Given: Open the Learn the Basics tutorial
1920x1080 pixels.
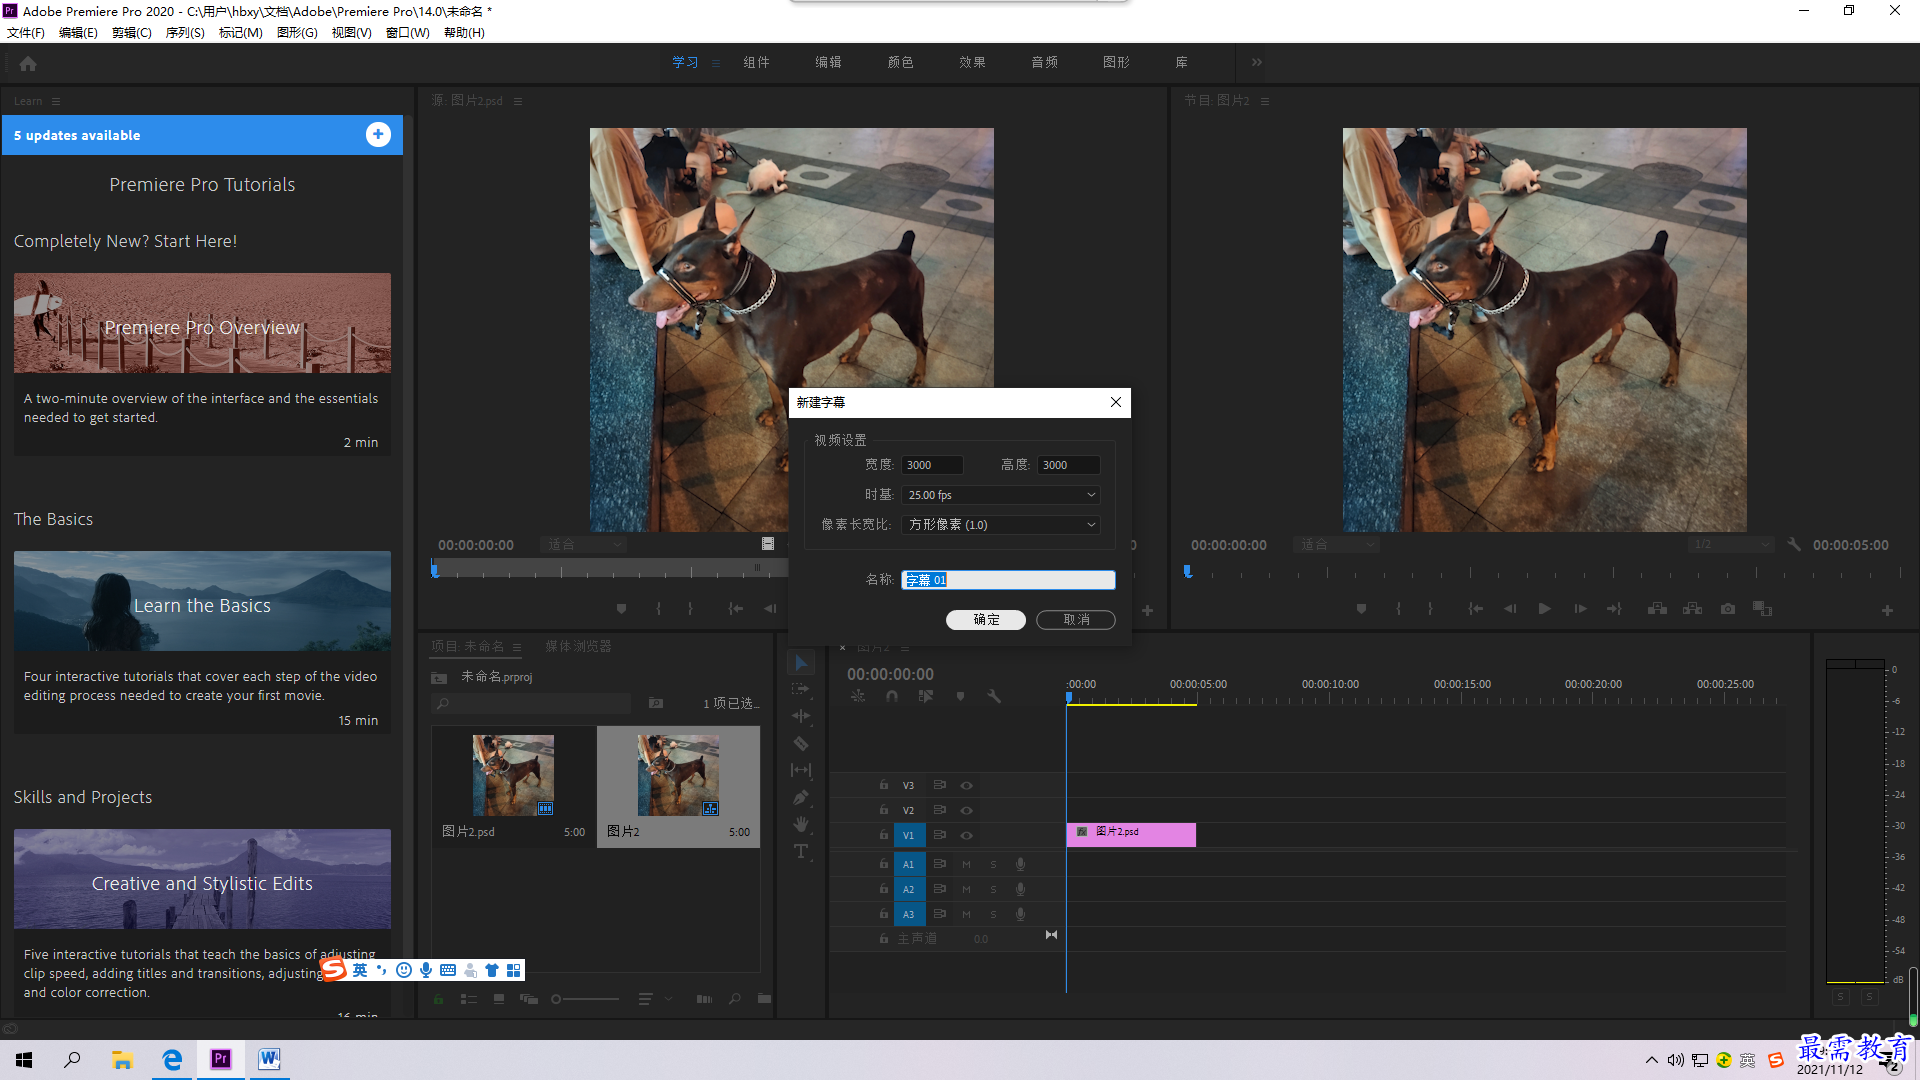Looking at the screenshot, I should (202, 601).
